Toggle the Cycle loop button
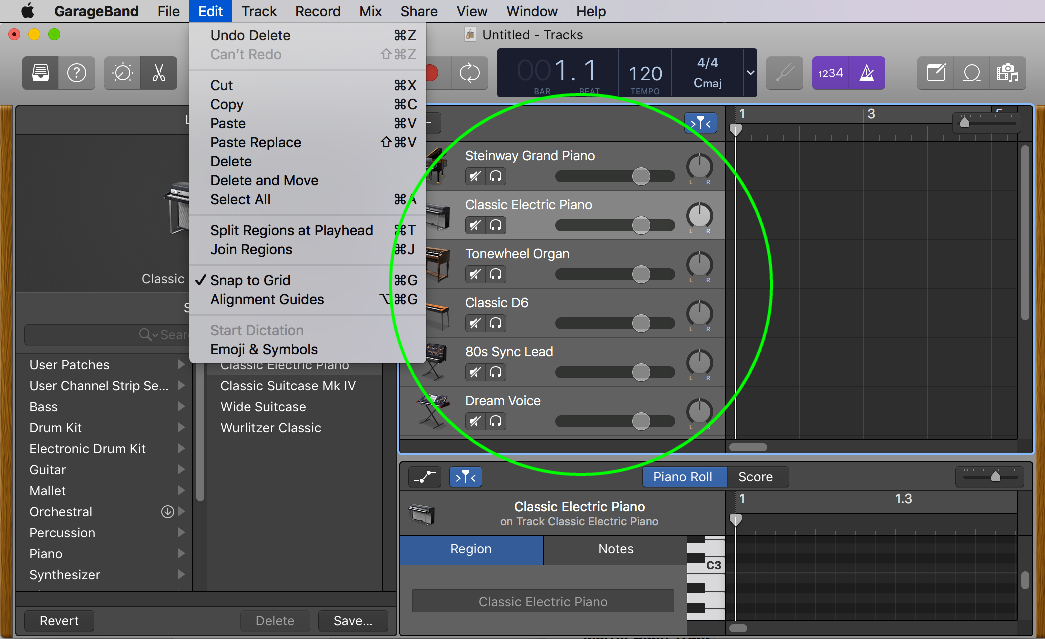Image resolution: width=1045 pixels, height=639 pixels. [x=470, y=73]
